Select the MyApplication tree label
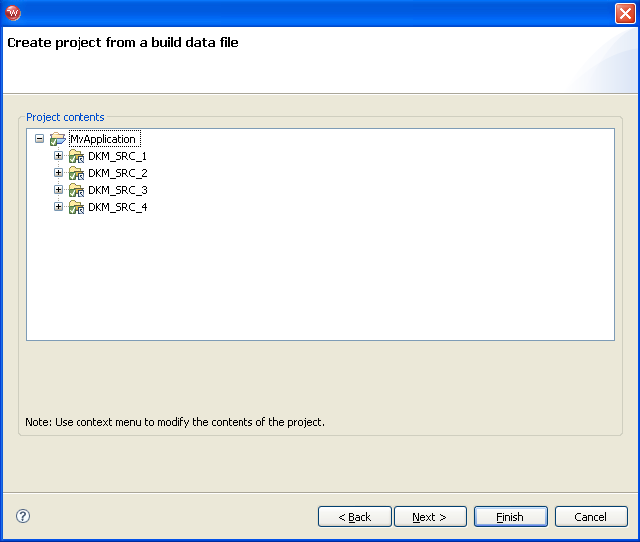Screen dimensions: 640x542 point(104,139)
